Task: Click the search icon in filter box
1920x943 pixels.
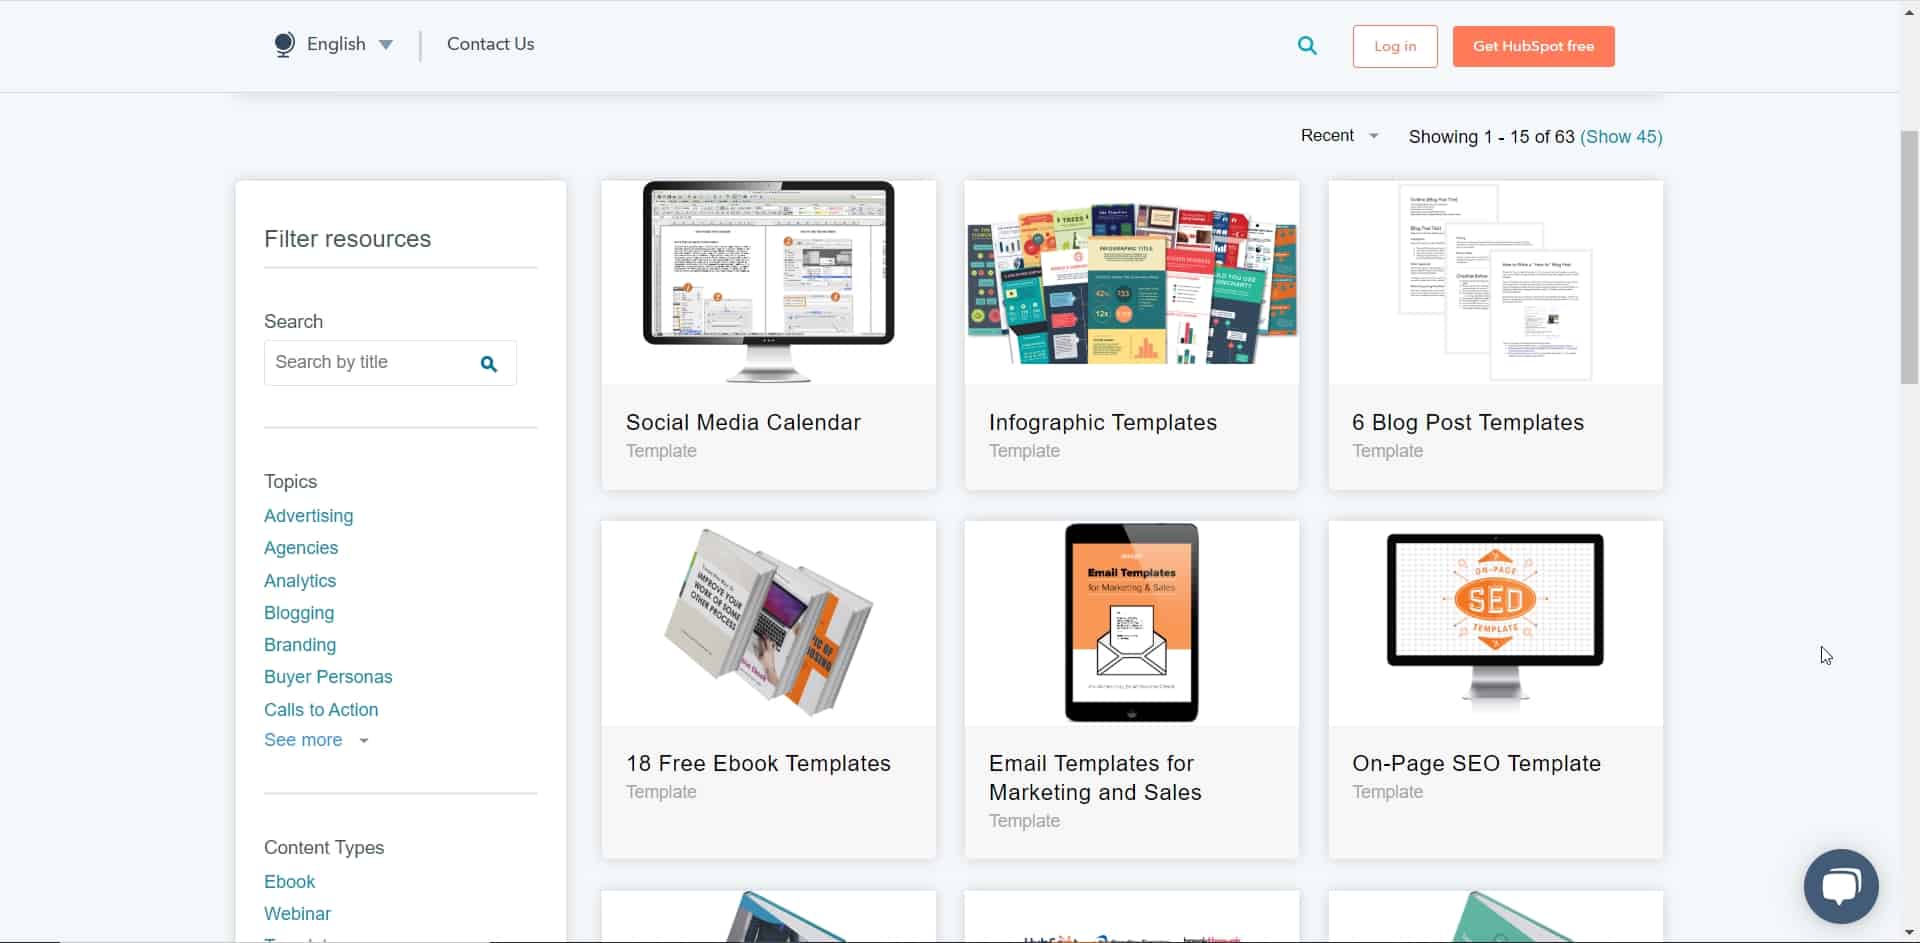Action: point(489,364)
